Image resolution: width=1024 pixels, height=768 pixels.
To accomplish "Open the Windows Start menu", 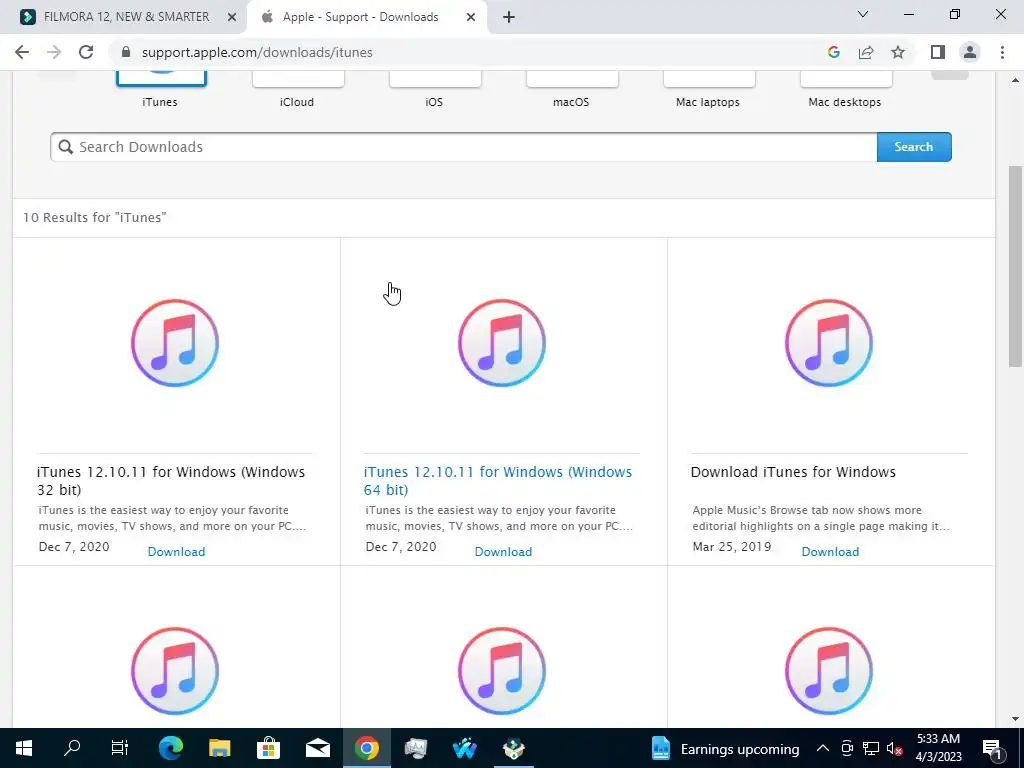I will [x=24, y=748].
